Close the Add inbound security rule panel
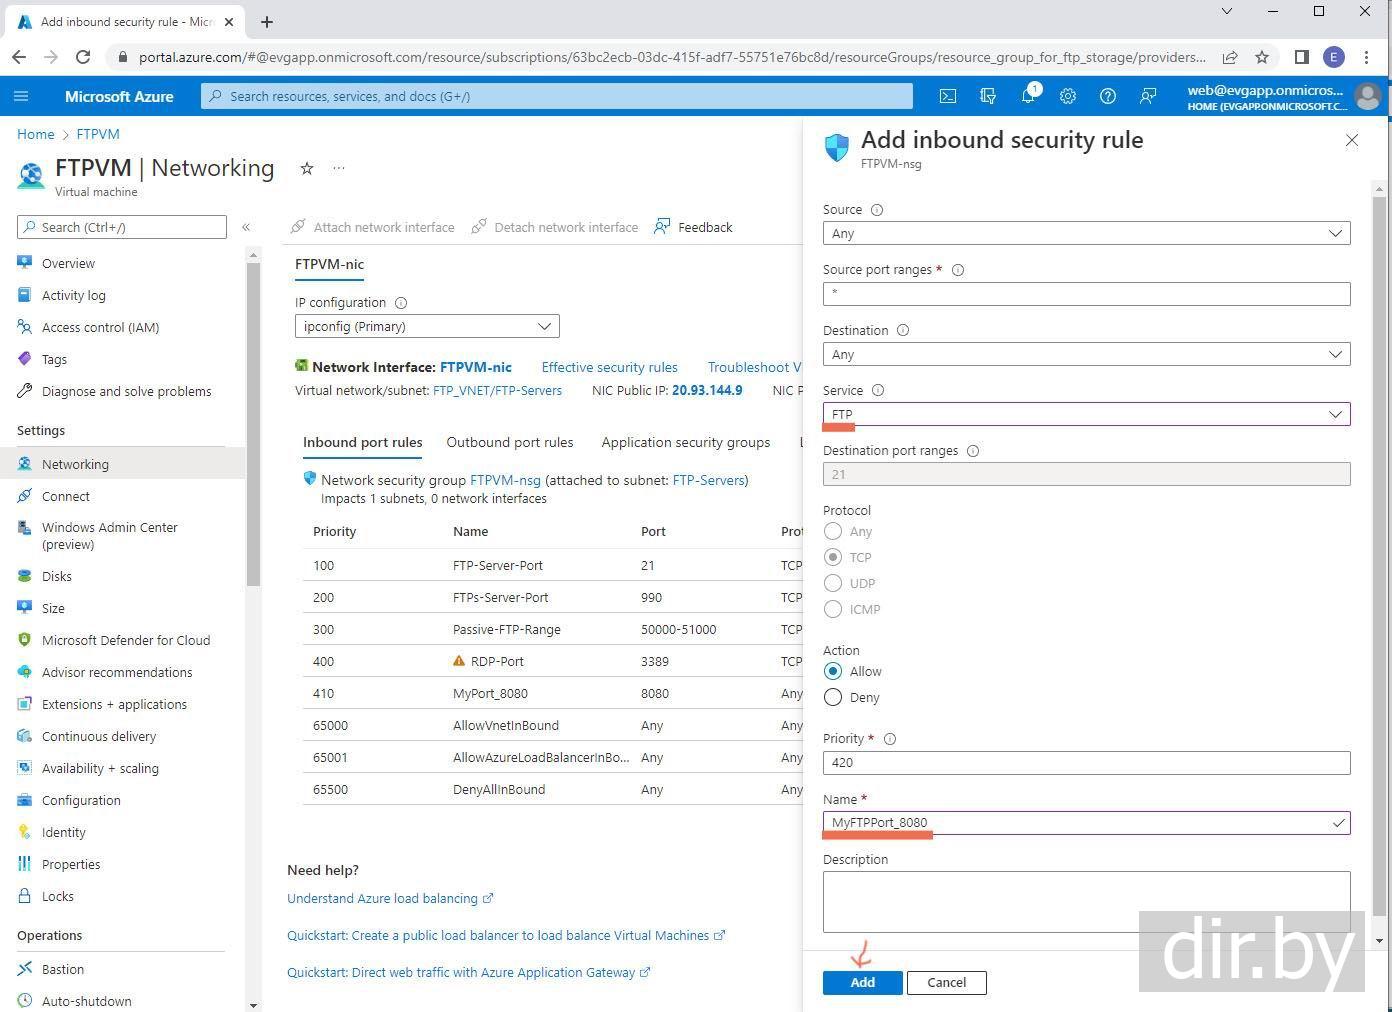 click(1352, 140)
